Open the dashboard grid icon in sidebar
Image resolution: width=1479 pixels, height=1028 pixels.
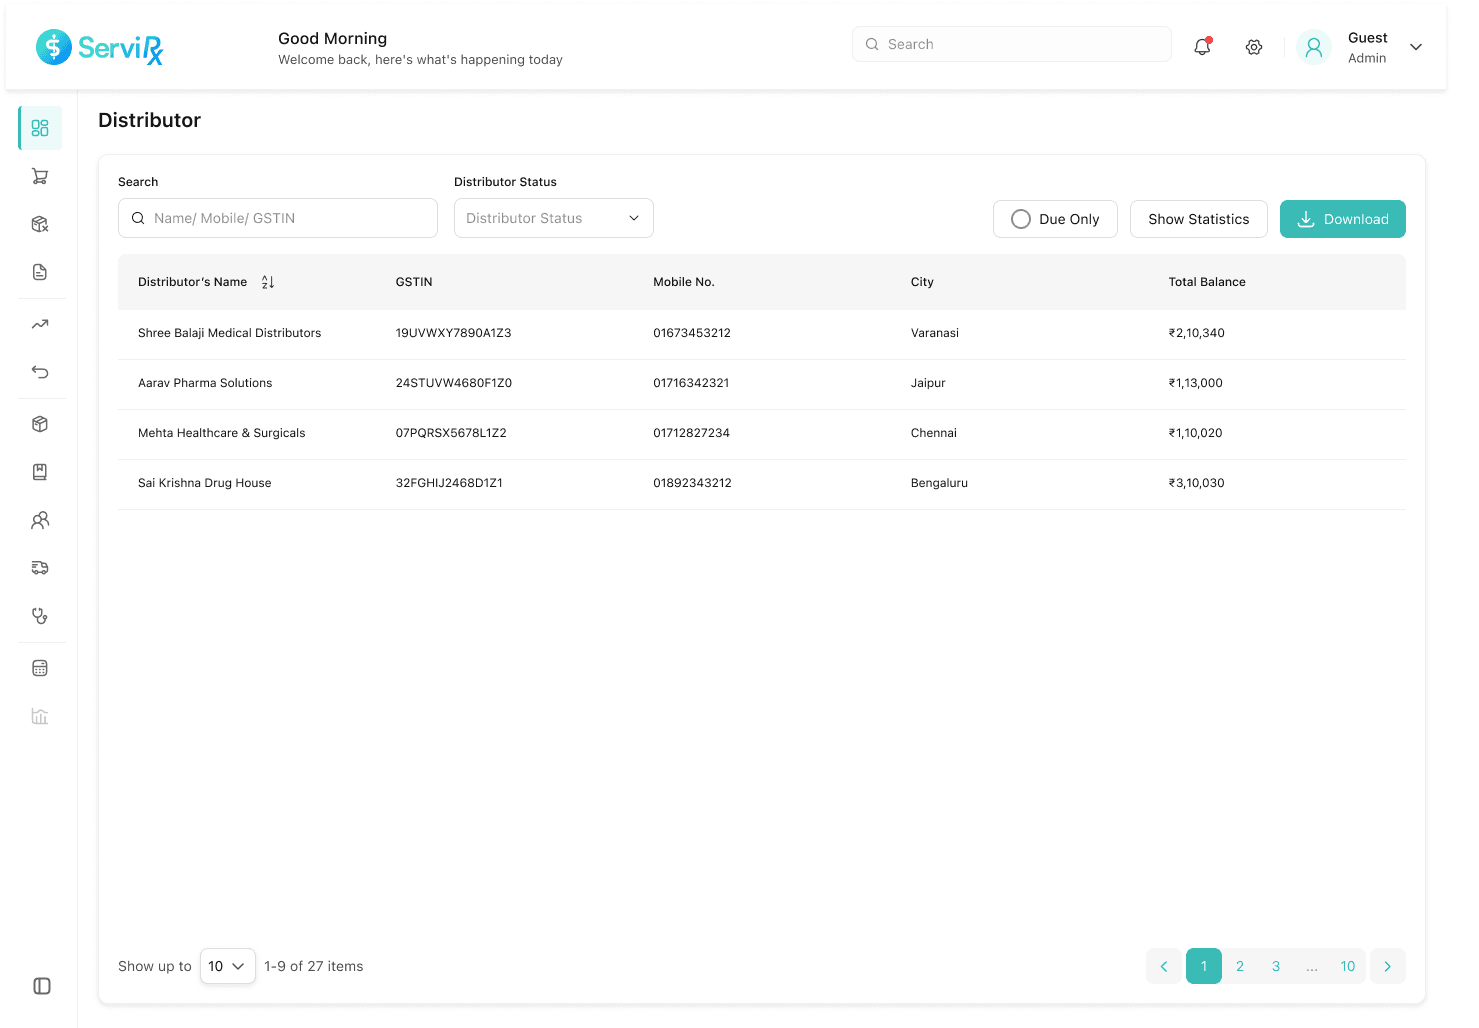(40, 128)
